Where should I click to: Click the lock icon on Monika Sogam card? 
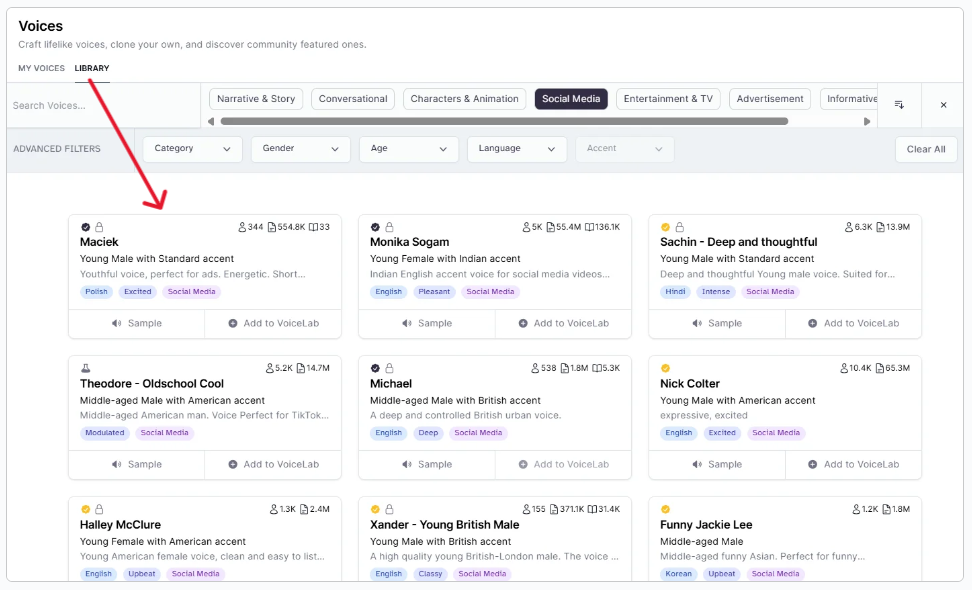click(x=389, y=227)
